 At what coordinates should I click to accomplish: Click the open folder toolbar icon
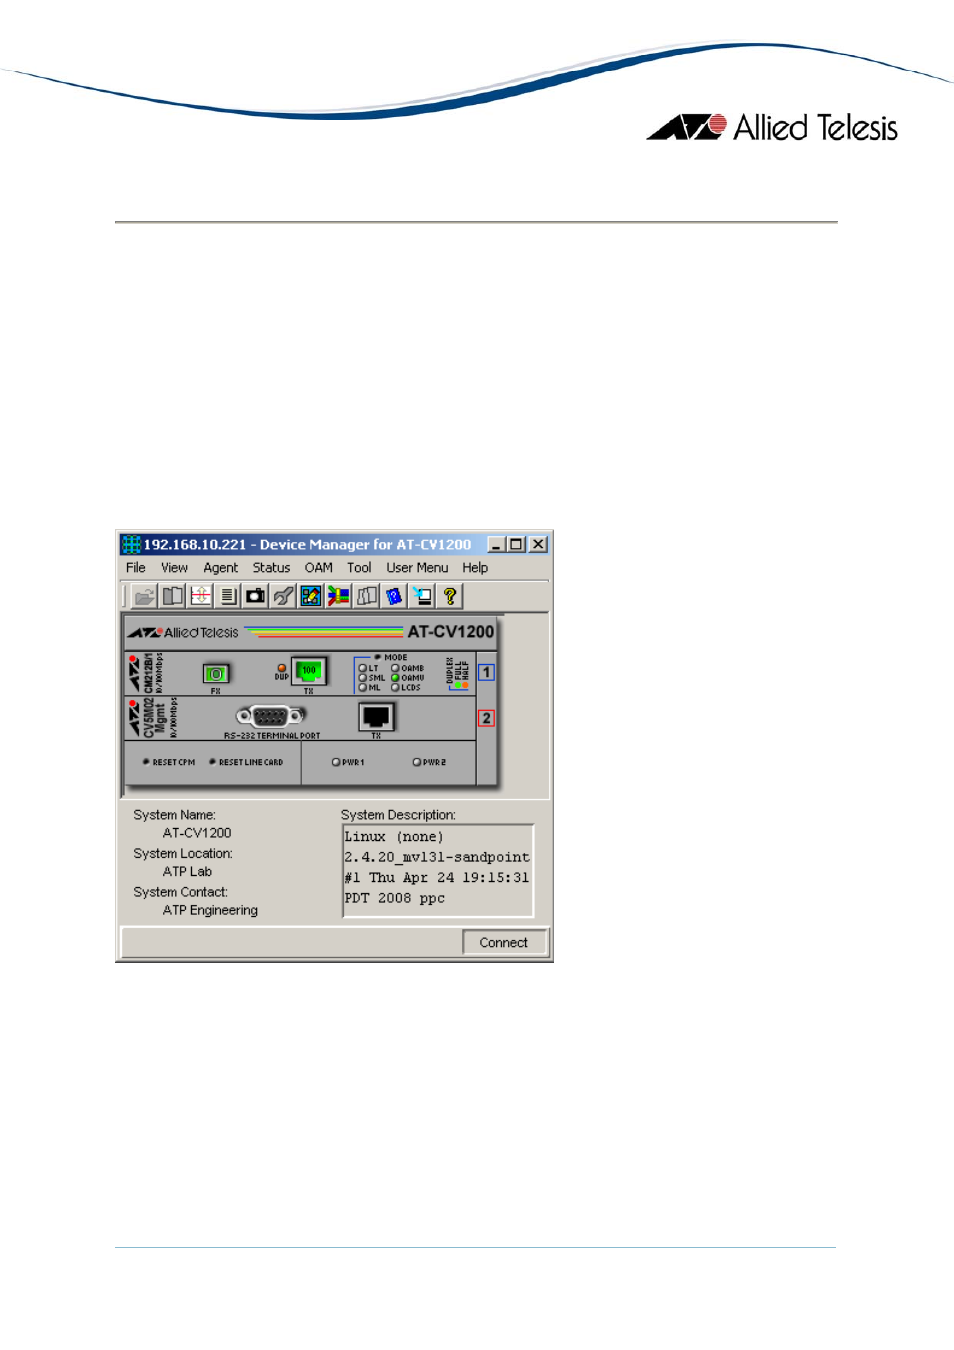click(x=145, y=597)
